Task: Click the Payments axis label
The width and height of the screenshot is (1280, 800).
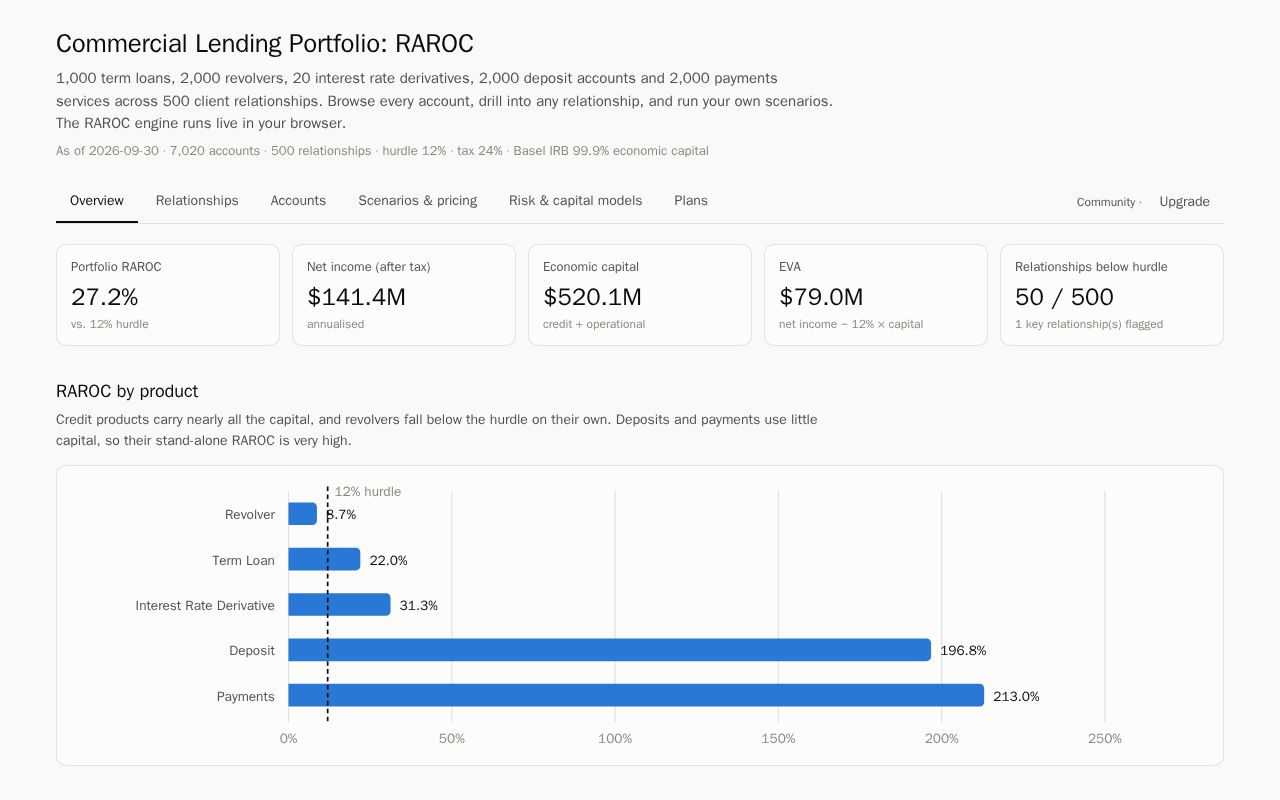Action: click(246, 696)
